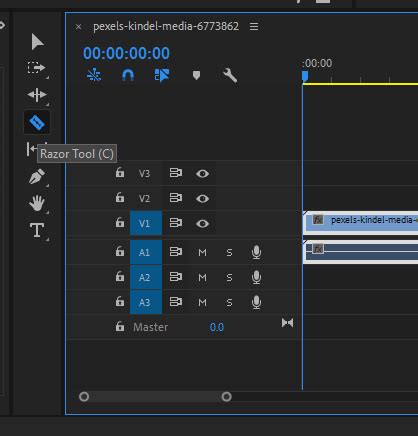Toggle Sync Lock on V1
Viewport: 418px width, 436px height.
pyautogui.click(x=176, y=223)
